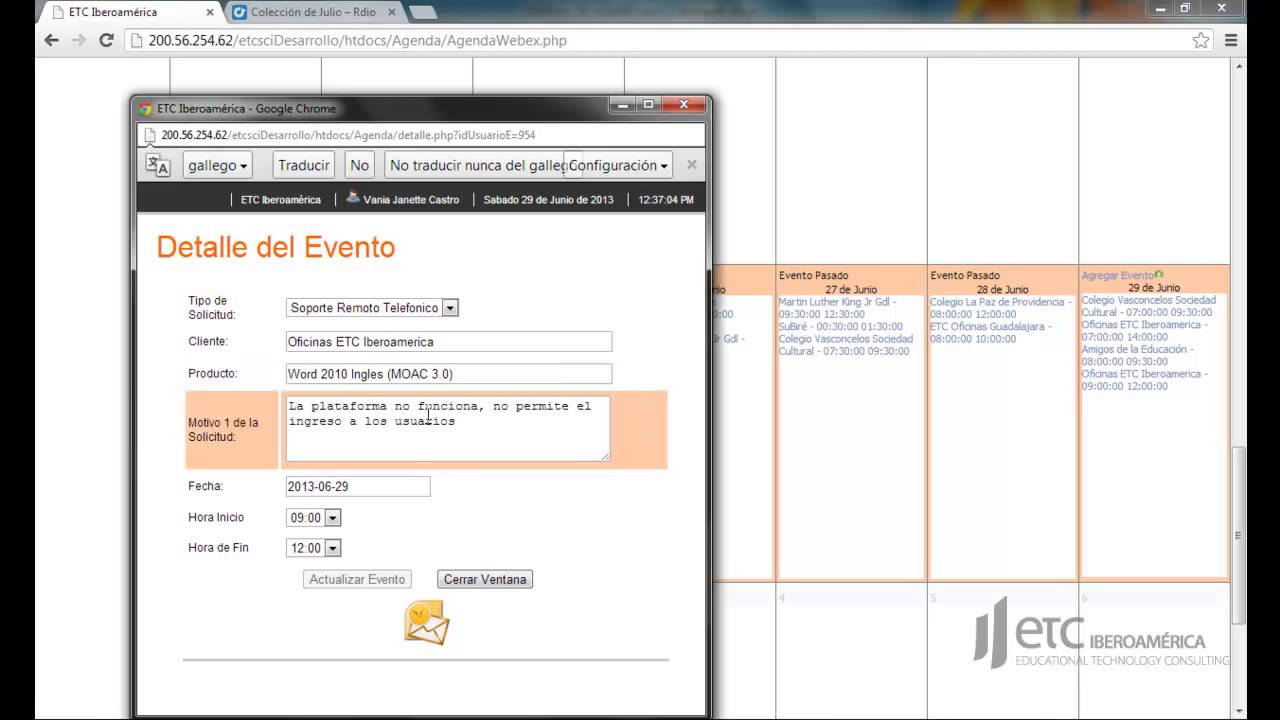The height and width of the screenshot is (720, 1280).
Task: Click Oficinas ETC Iberoamerica 09:00:00 12:00:00 event
Action: click(x=1144, y=380)
